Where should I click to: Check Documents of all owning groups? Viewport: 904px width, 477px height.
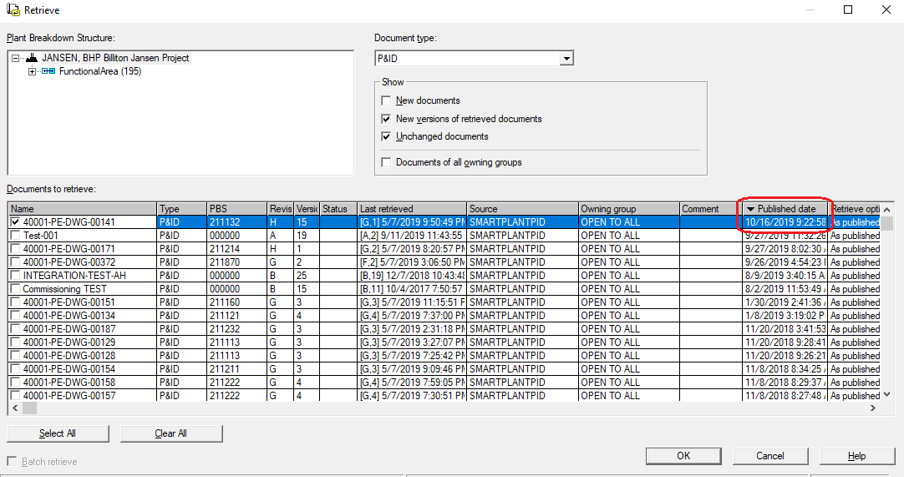(x=387, y=162)
